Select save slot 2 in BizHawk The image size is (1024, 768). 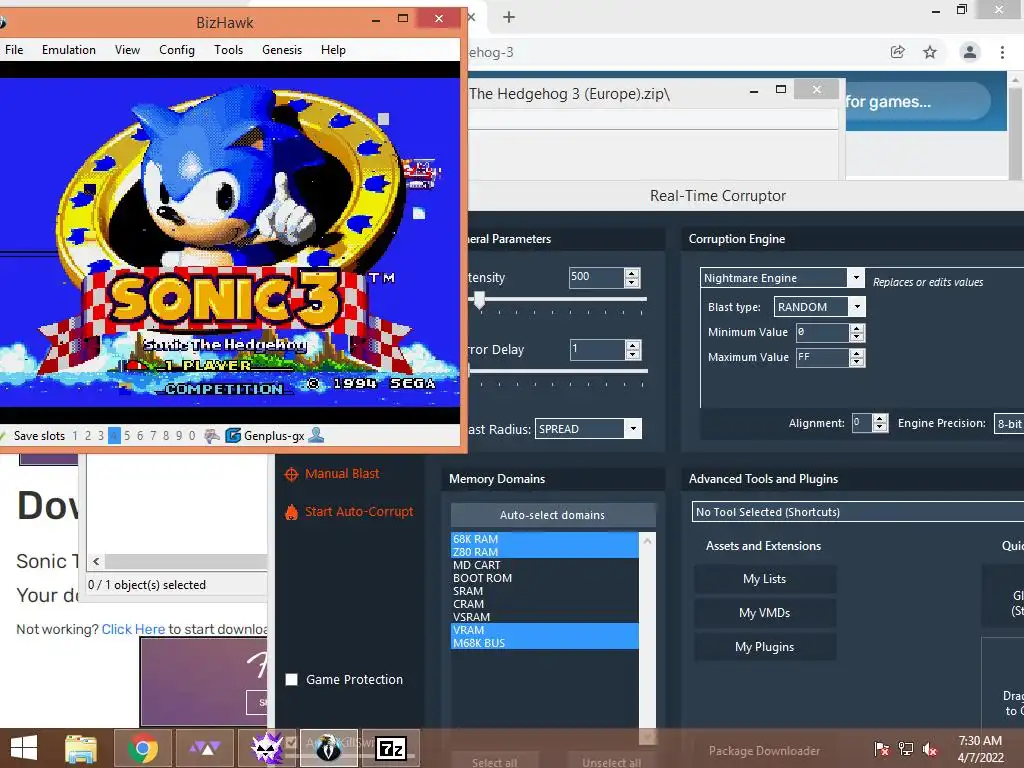pos(88,436)
